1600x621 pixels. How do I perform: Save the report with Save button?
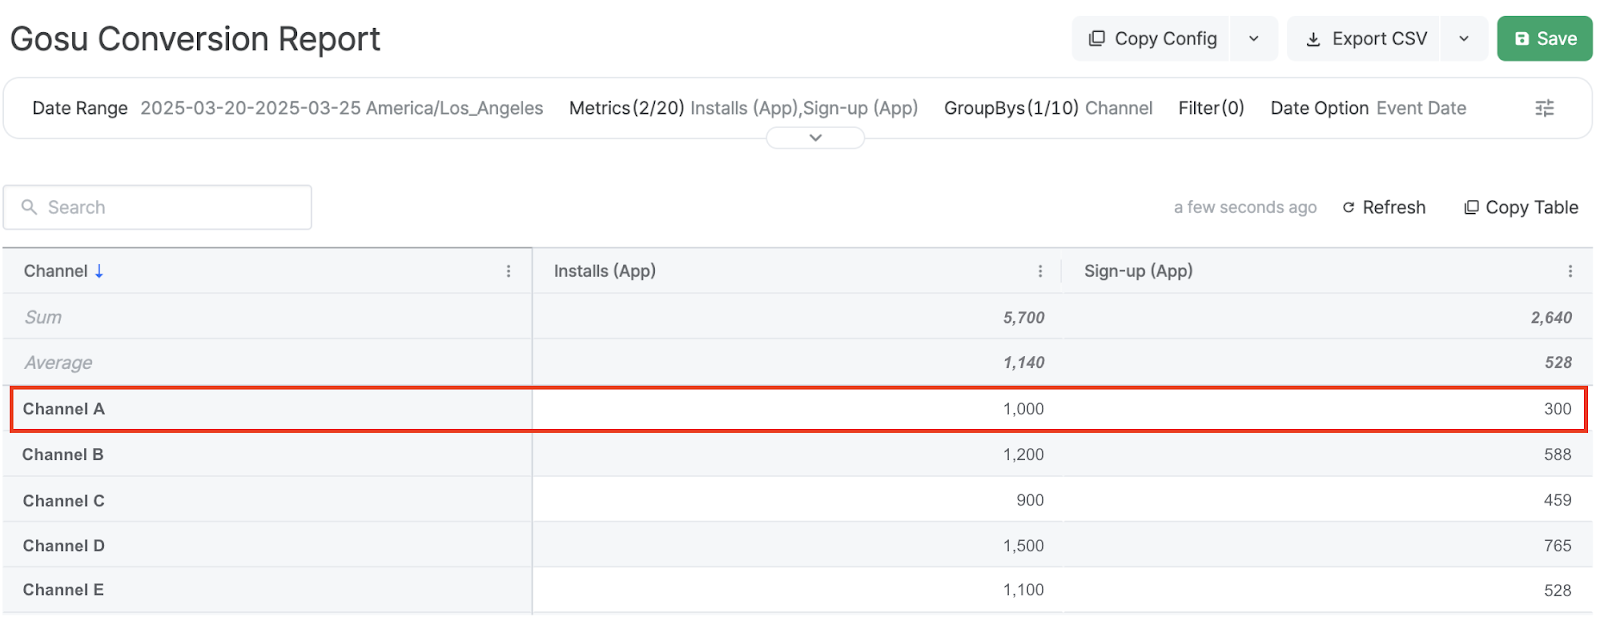point(1544,39)
